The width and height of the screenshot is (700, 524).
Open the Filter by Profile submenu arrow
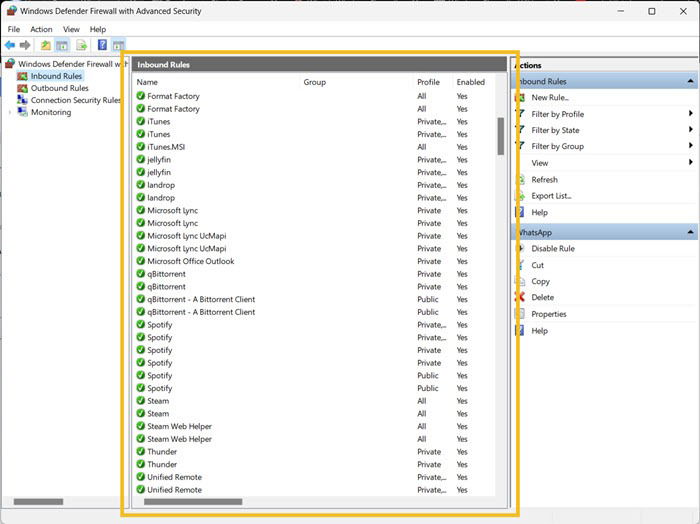click(690, 113)
